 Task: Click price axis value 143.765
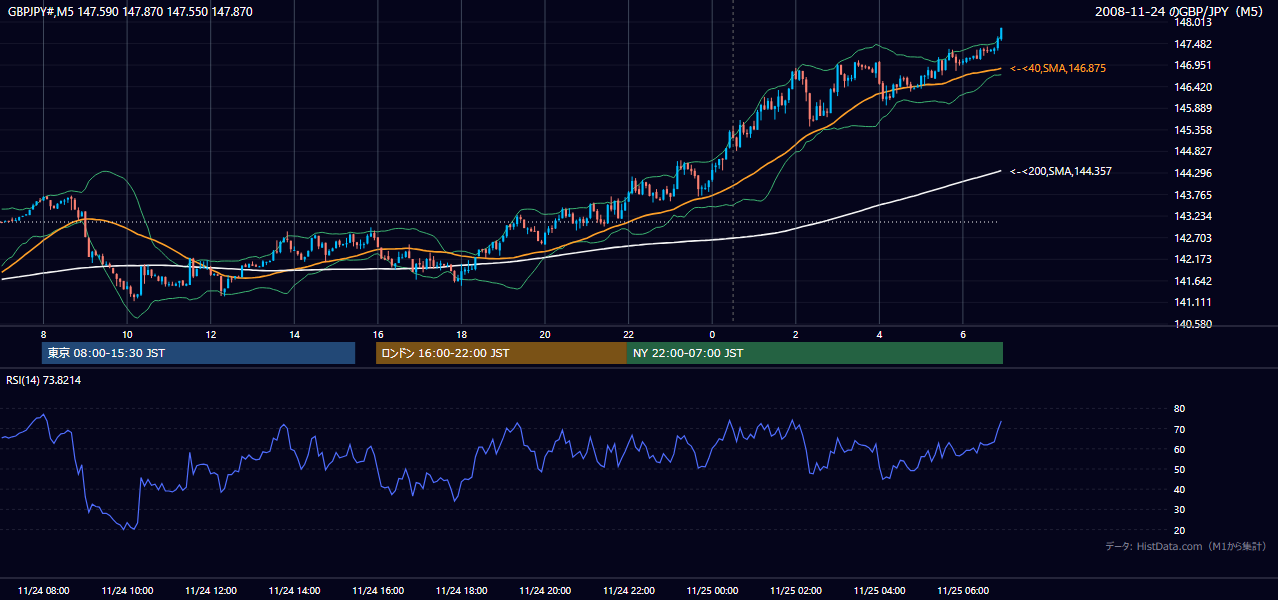[1193, 195]
